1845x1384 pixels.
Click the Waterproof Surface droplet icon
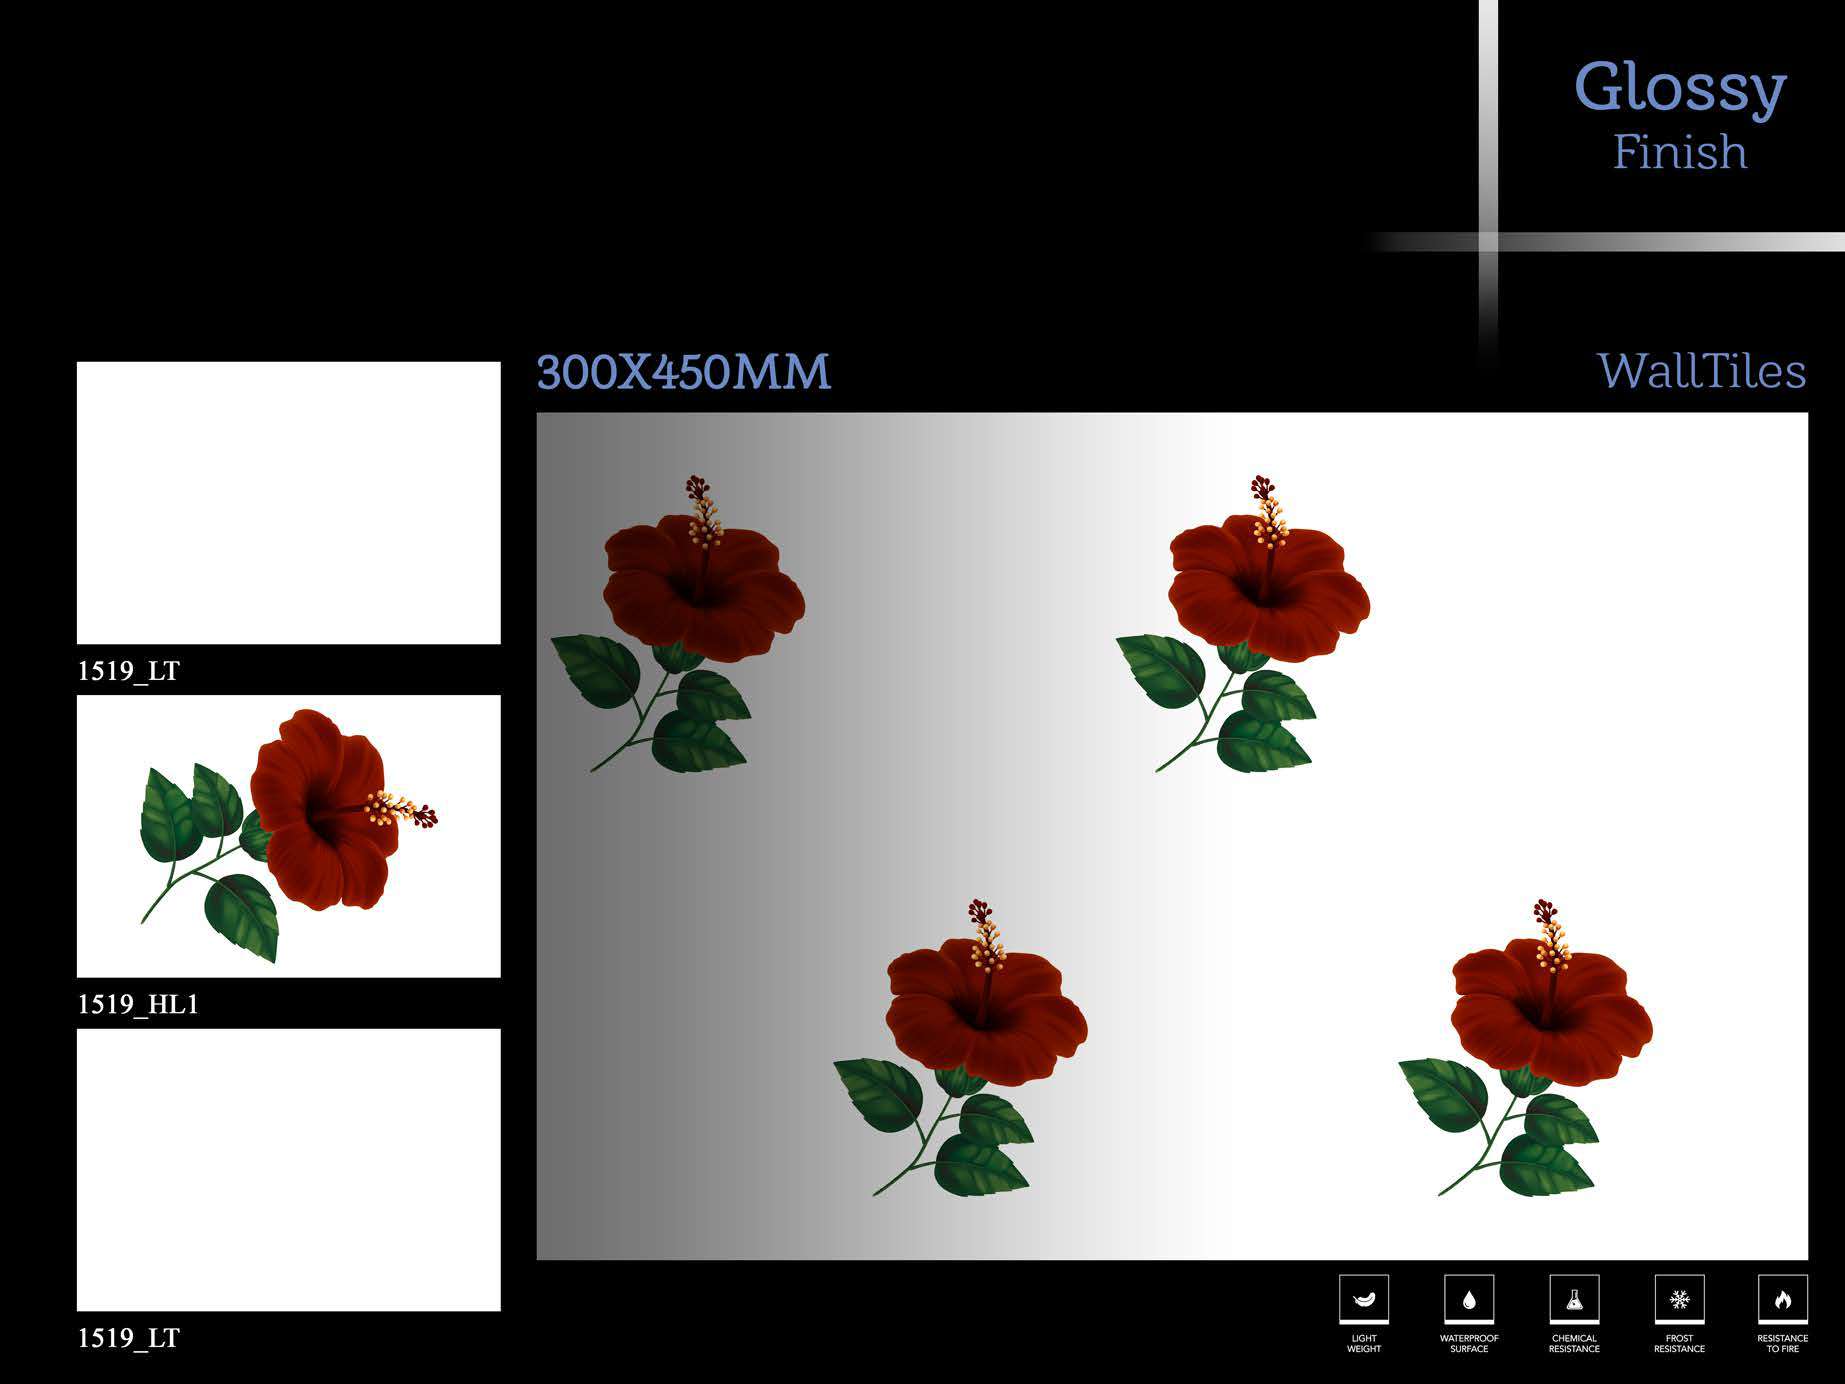[1469, 1300]
